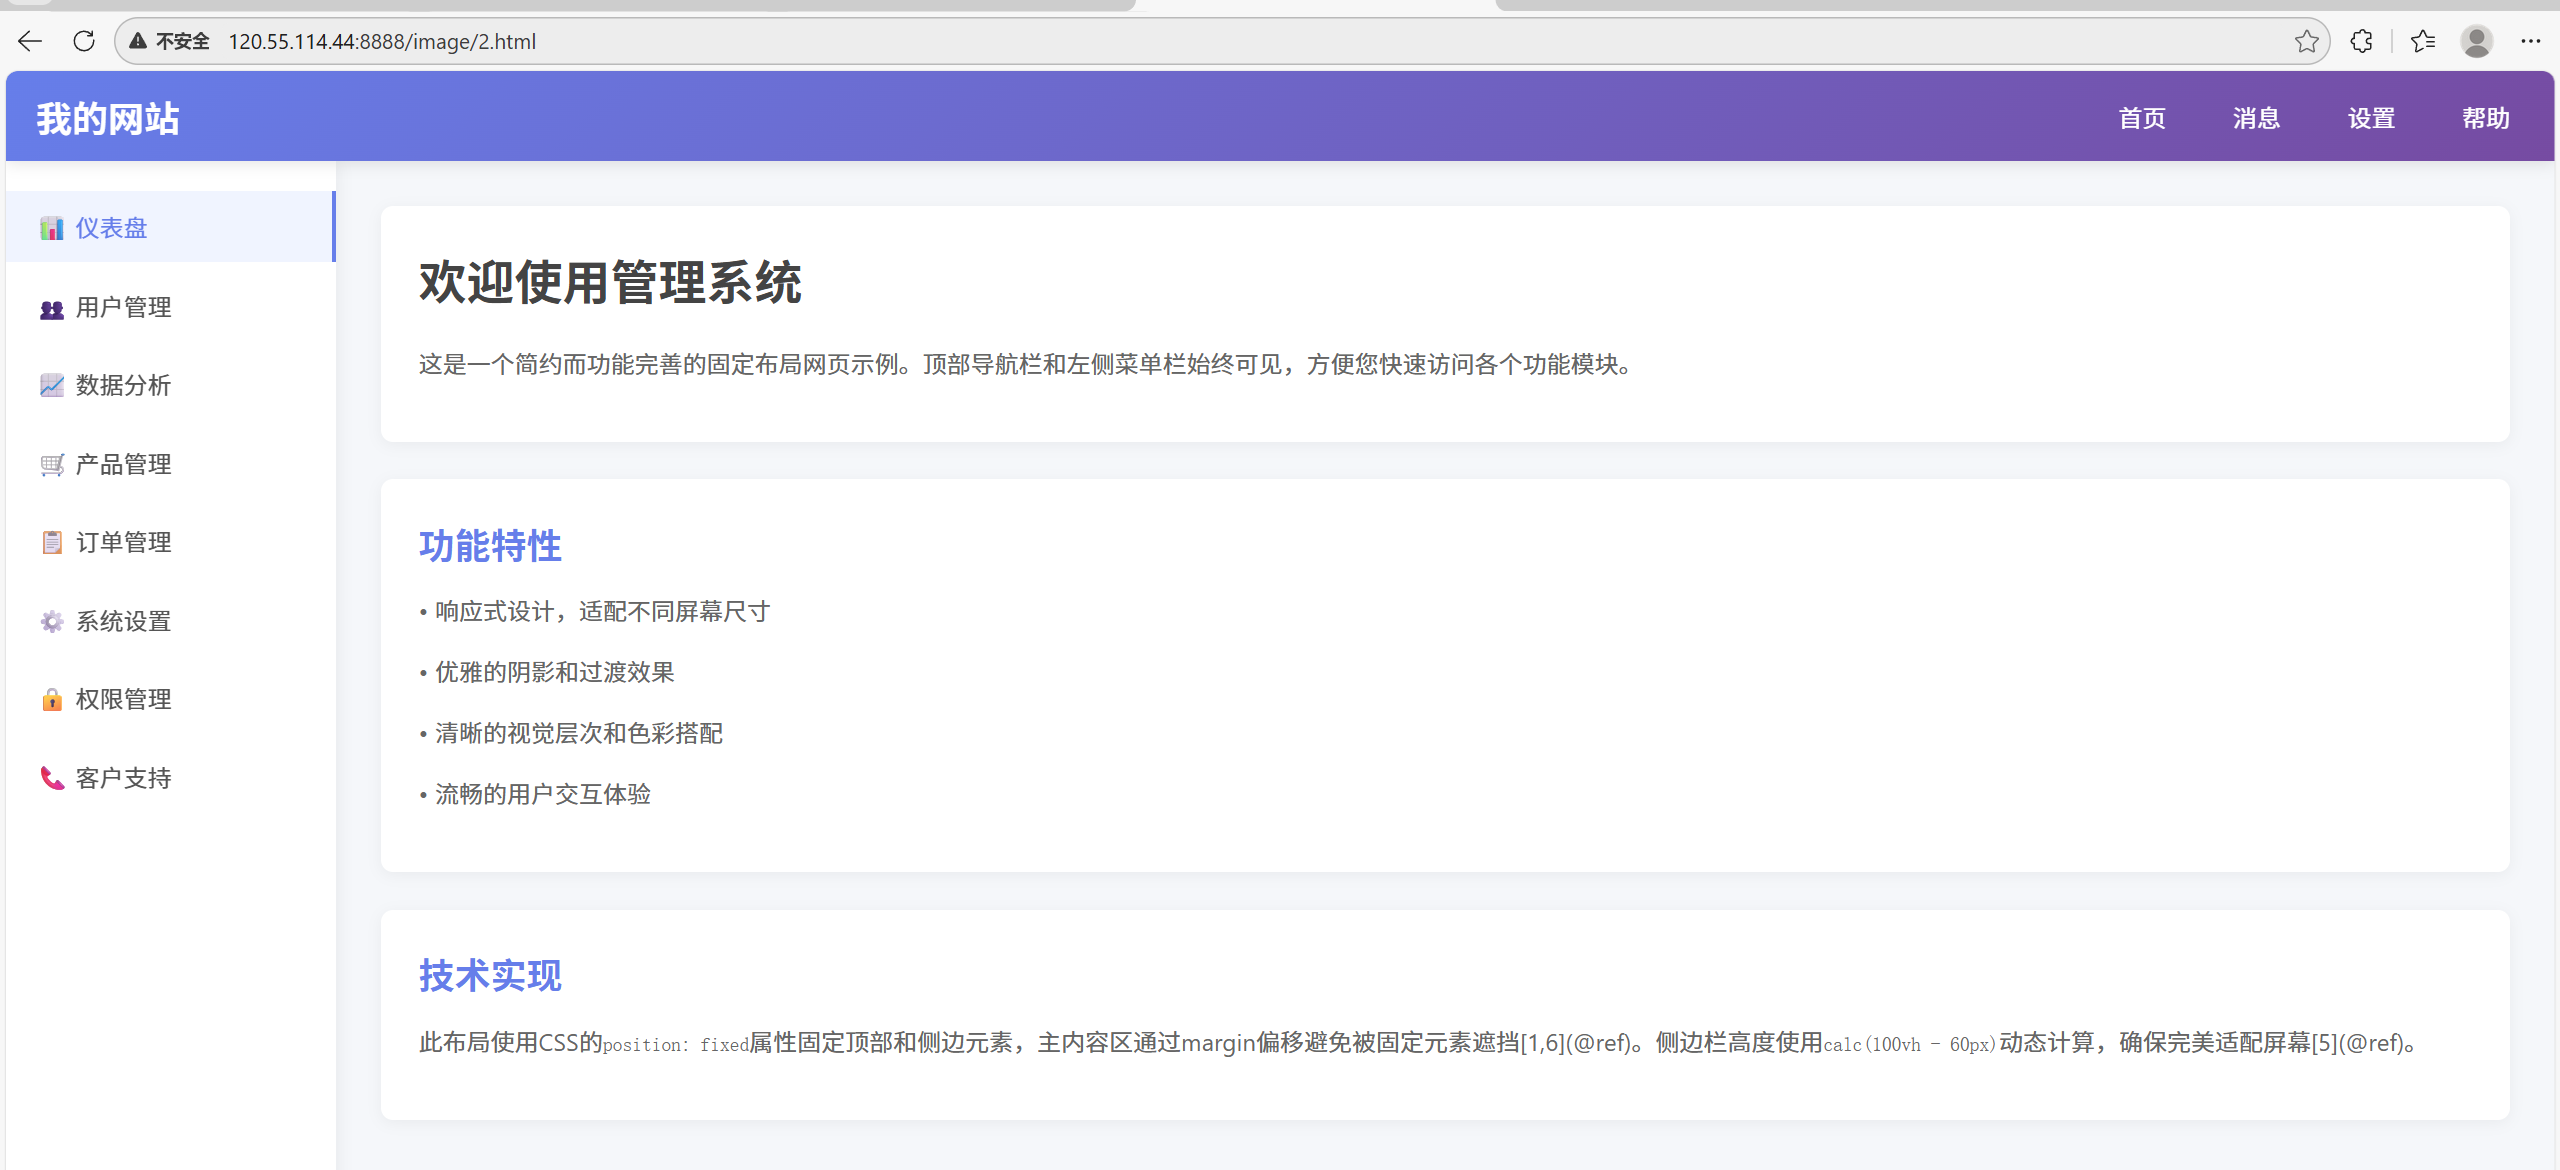The width and height of the screenshot is (2560, 1170).
Task: Click the product management shopping cart icon
Action: (x=52, y=465)
